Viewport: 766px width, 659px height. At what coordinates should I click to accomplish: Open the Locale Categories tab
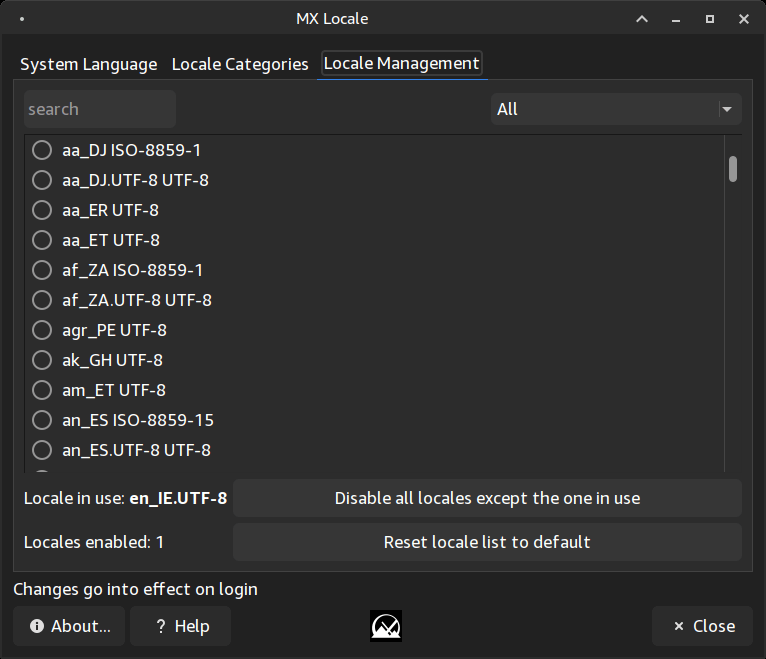pos(240,64)
